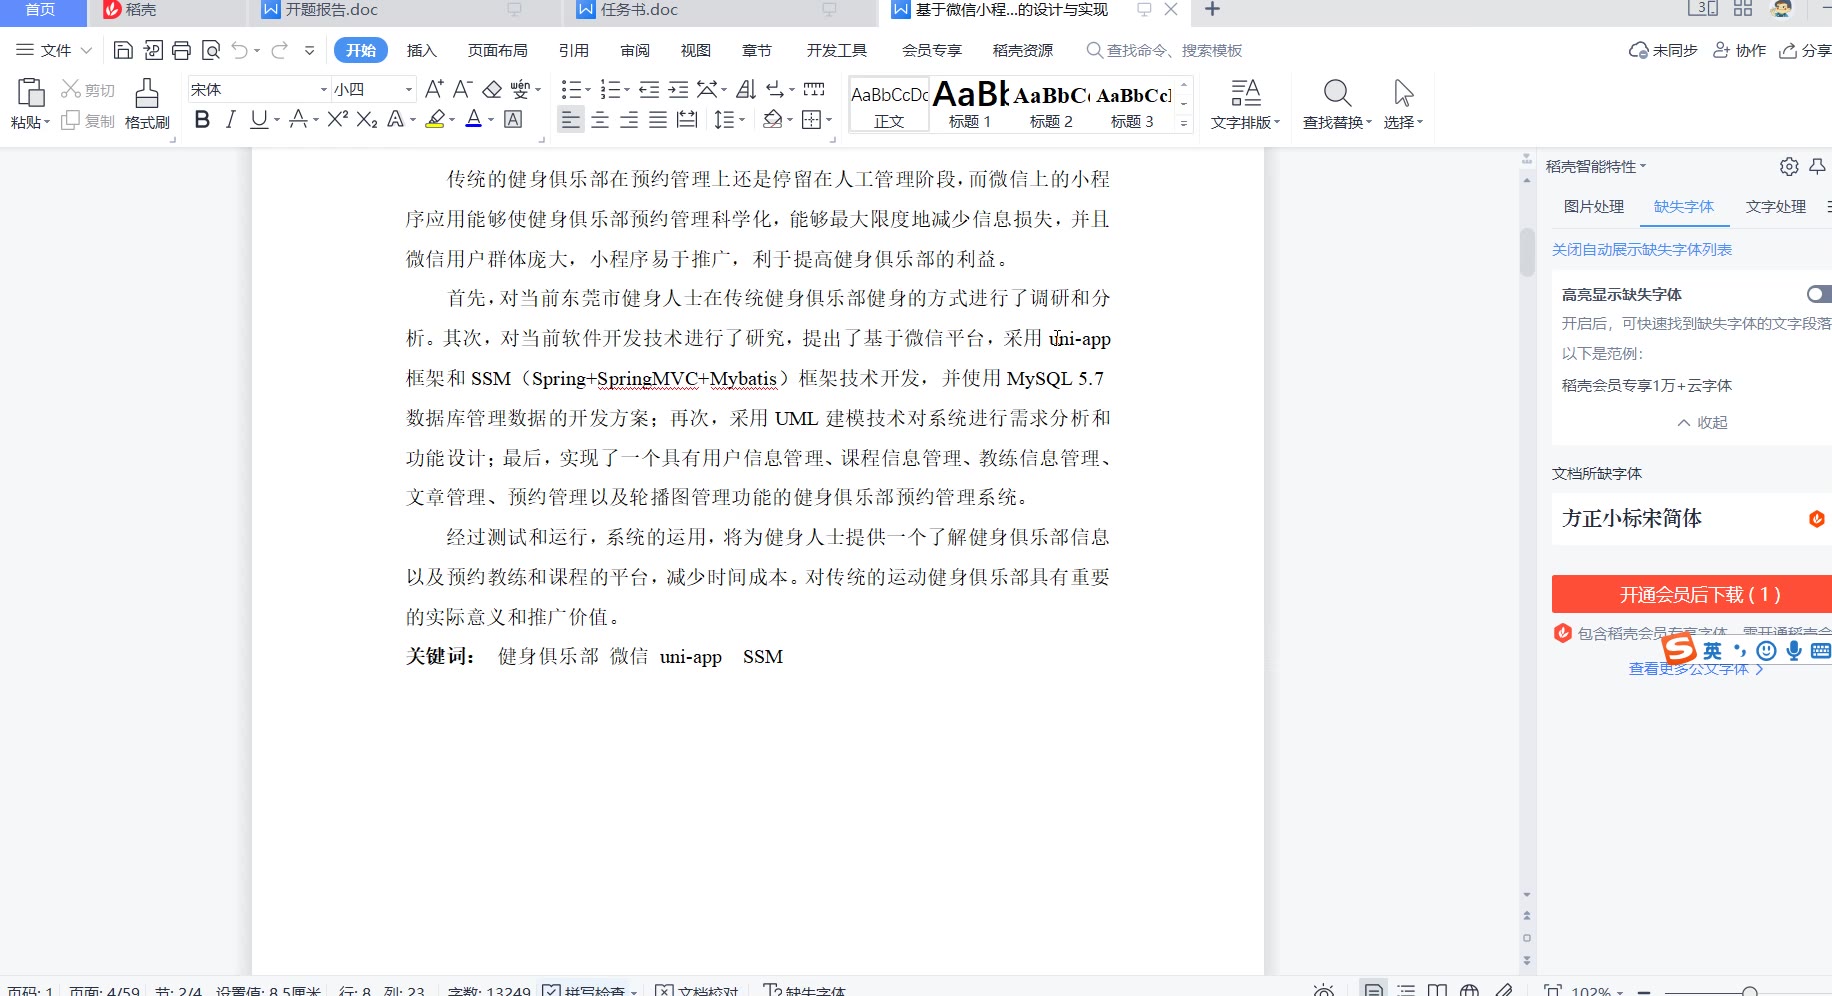1832x996 pixels.
Task: Open Print Preview from quick toolbar
Action: [210, 50]
